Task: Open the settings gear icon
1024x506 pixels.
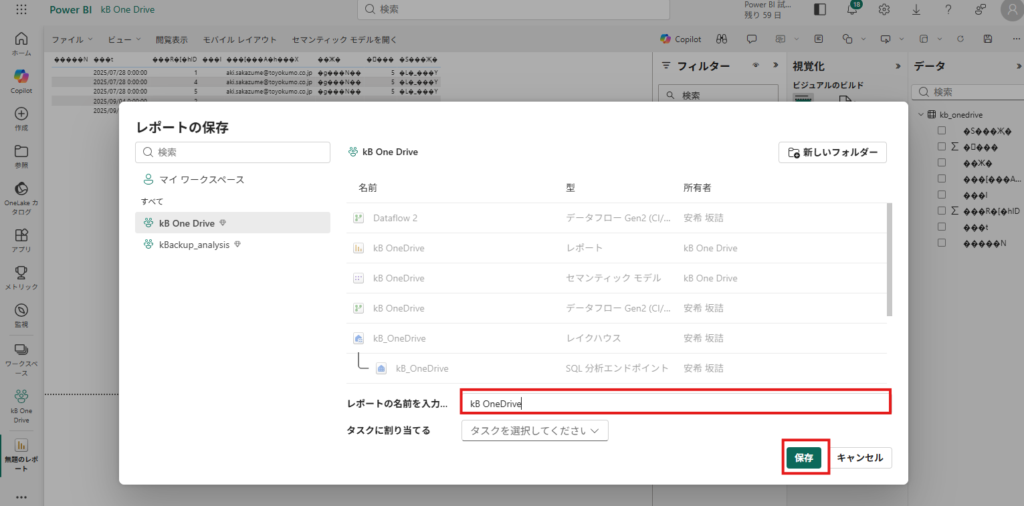Action: pos(884,9)
